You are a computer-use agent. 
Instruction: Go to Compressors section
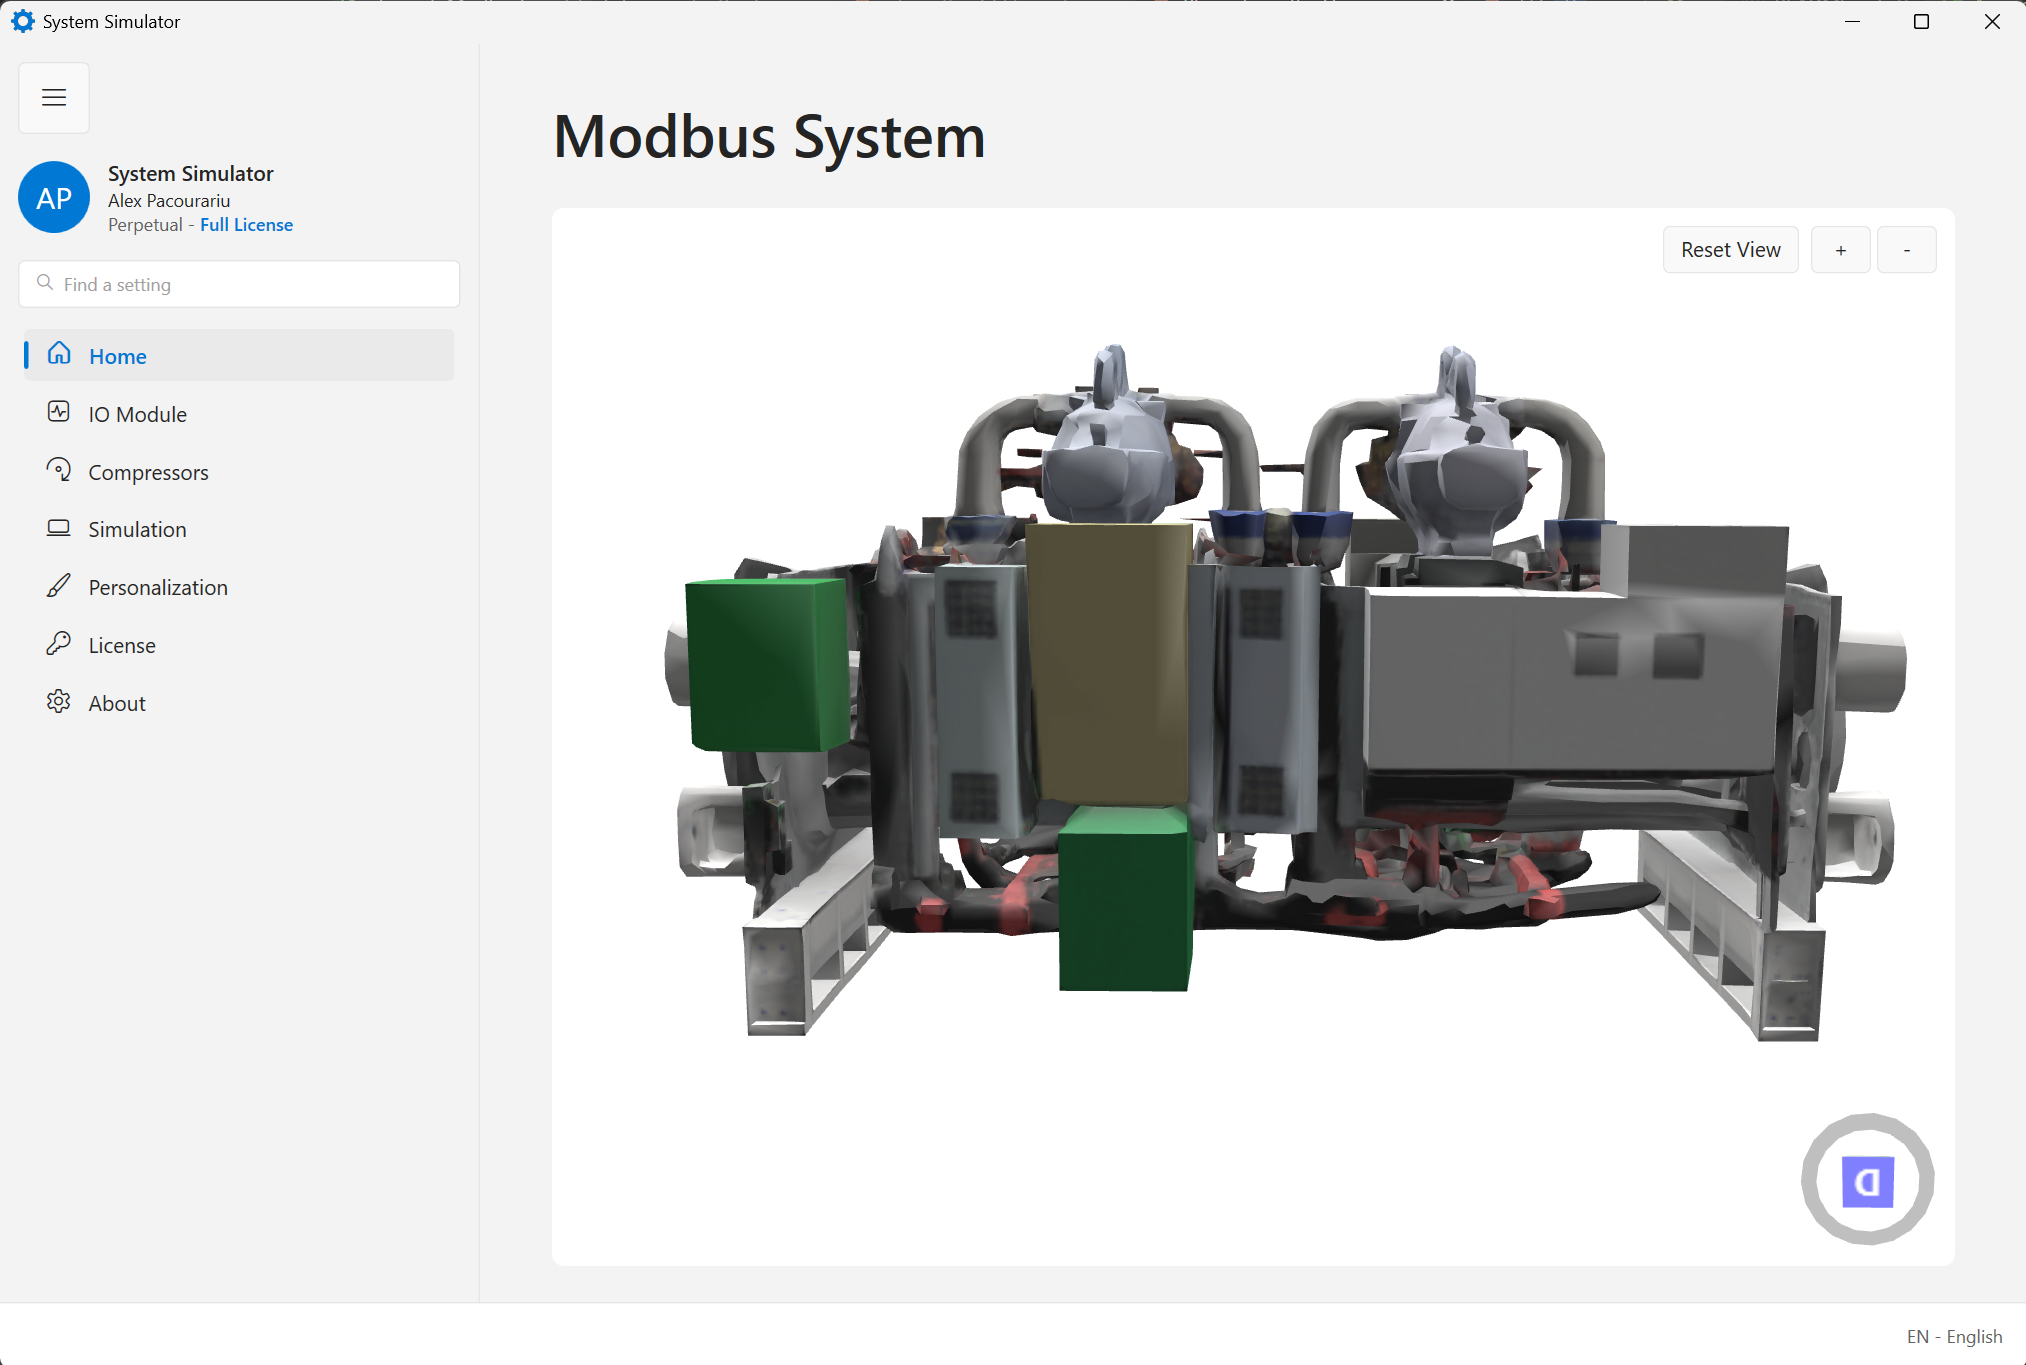coord(148,472)
